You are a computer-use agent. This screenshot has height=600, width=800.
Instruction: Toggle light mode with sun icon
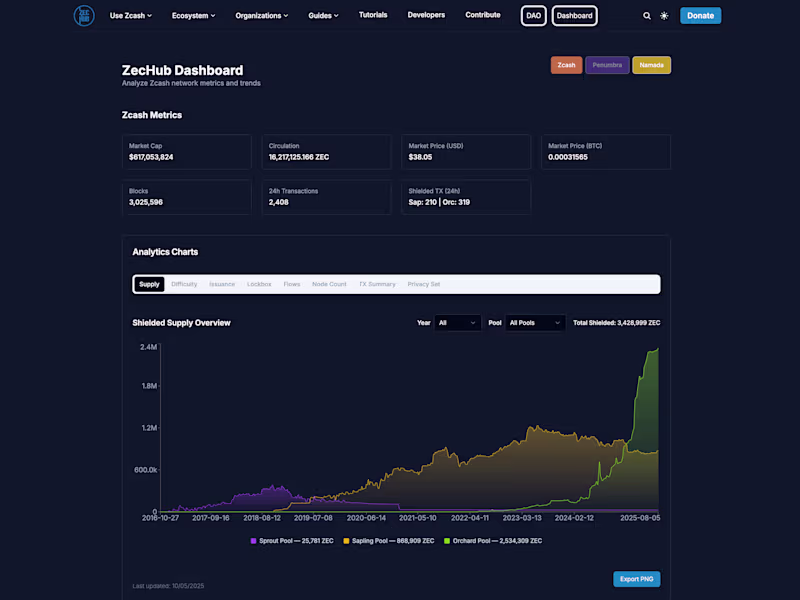click(x=664, y=16)
